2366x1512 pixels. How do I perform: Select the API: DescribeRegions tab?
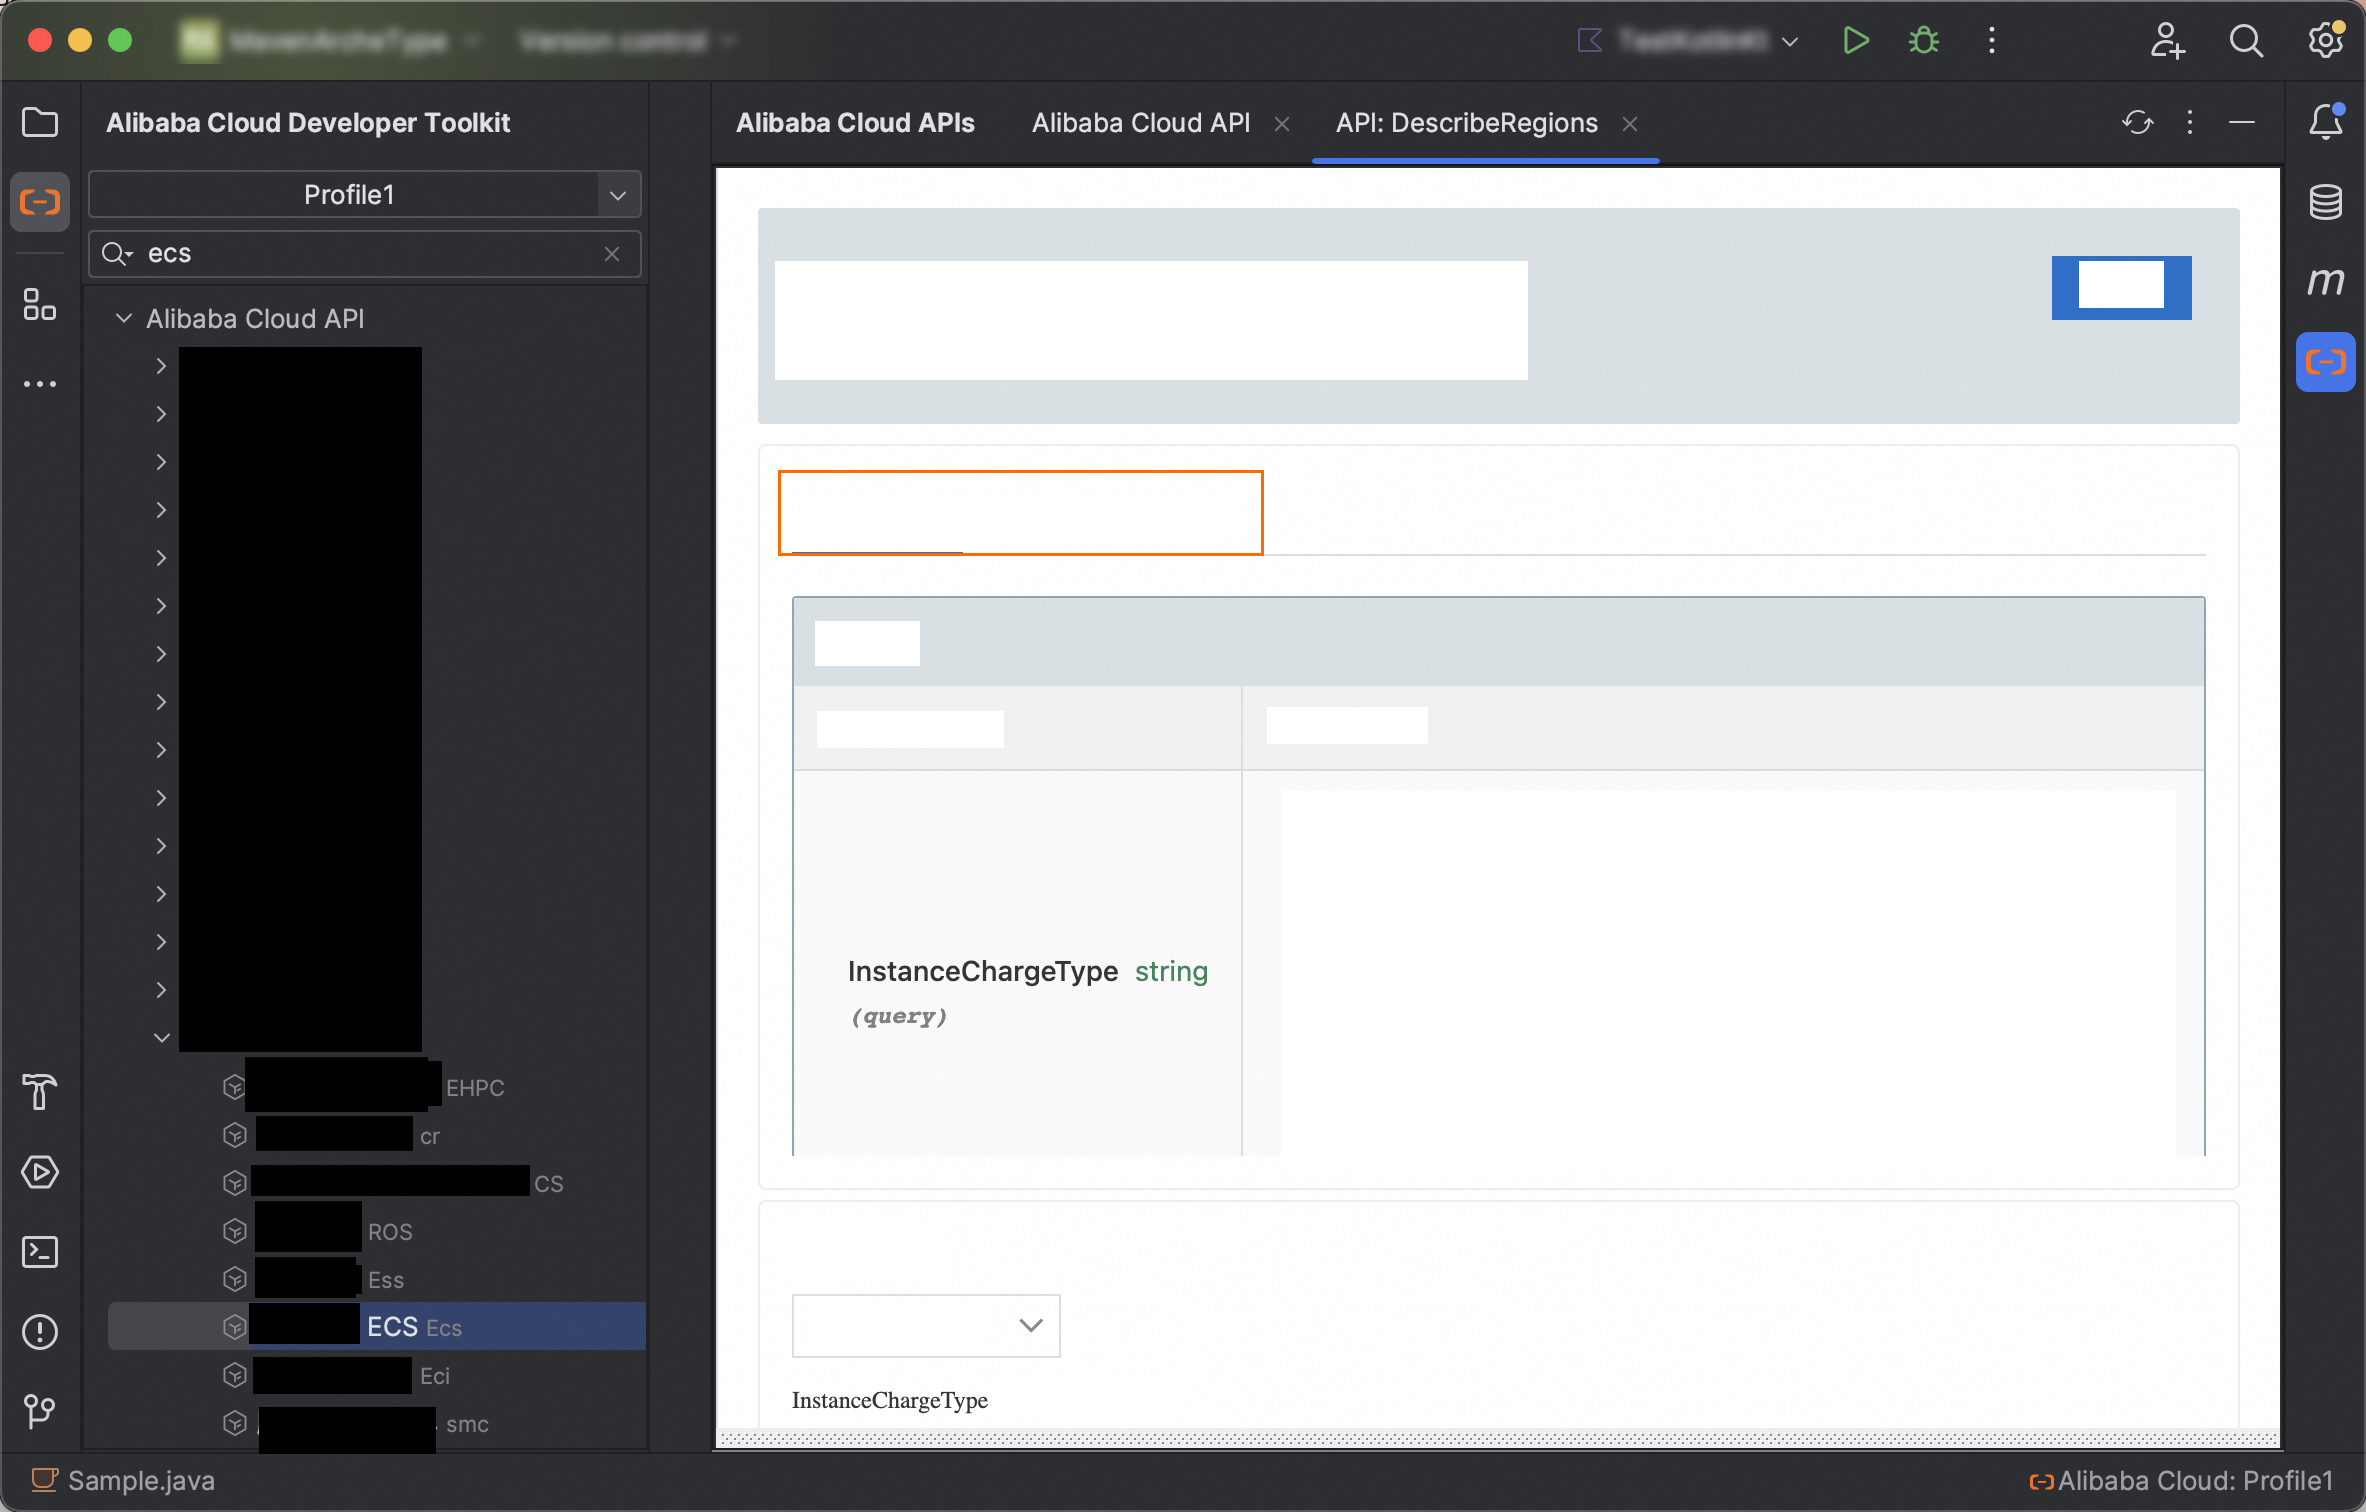pos(1467,122)
